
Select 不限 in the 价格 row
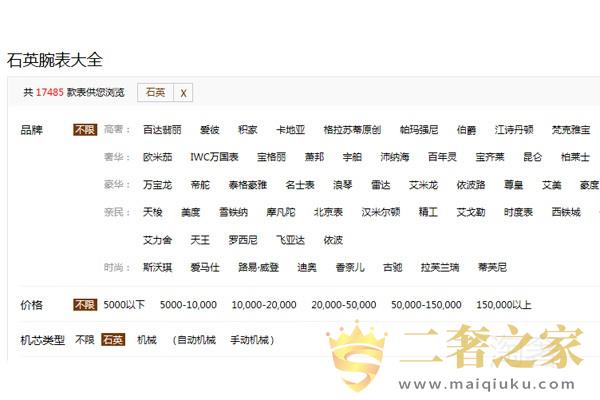(x=85, y=305)
